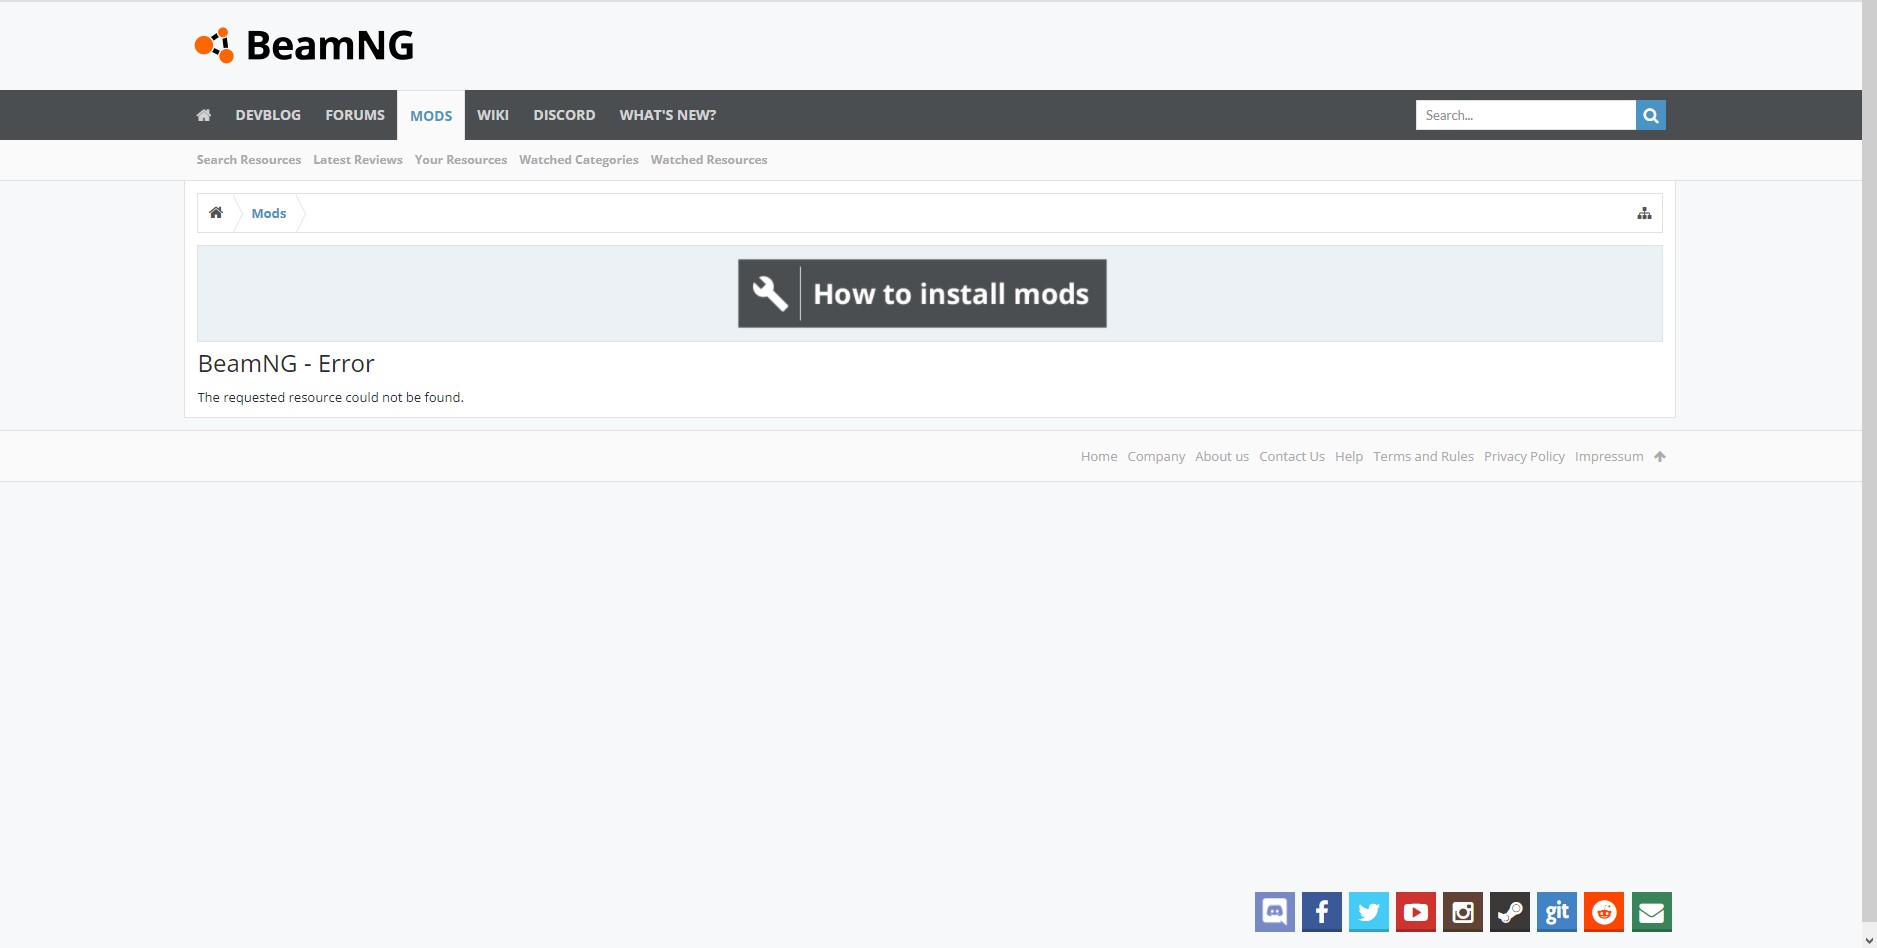Open Terms and Rules footer link
The image size is (1877, 948).
1423,456
